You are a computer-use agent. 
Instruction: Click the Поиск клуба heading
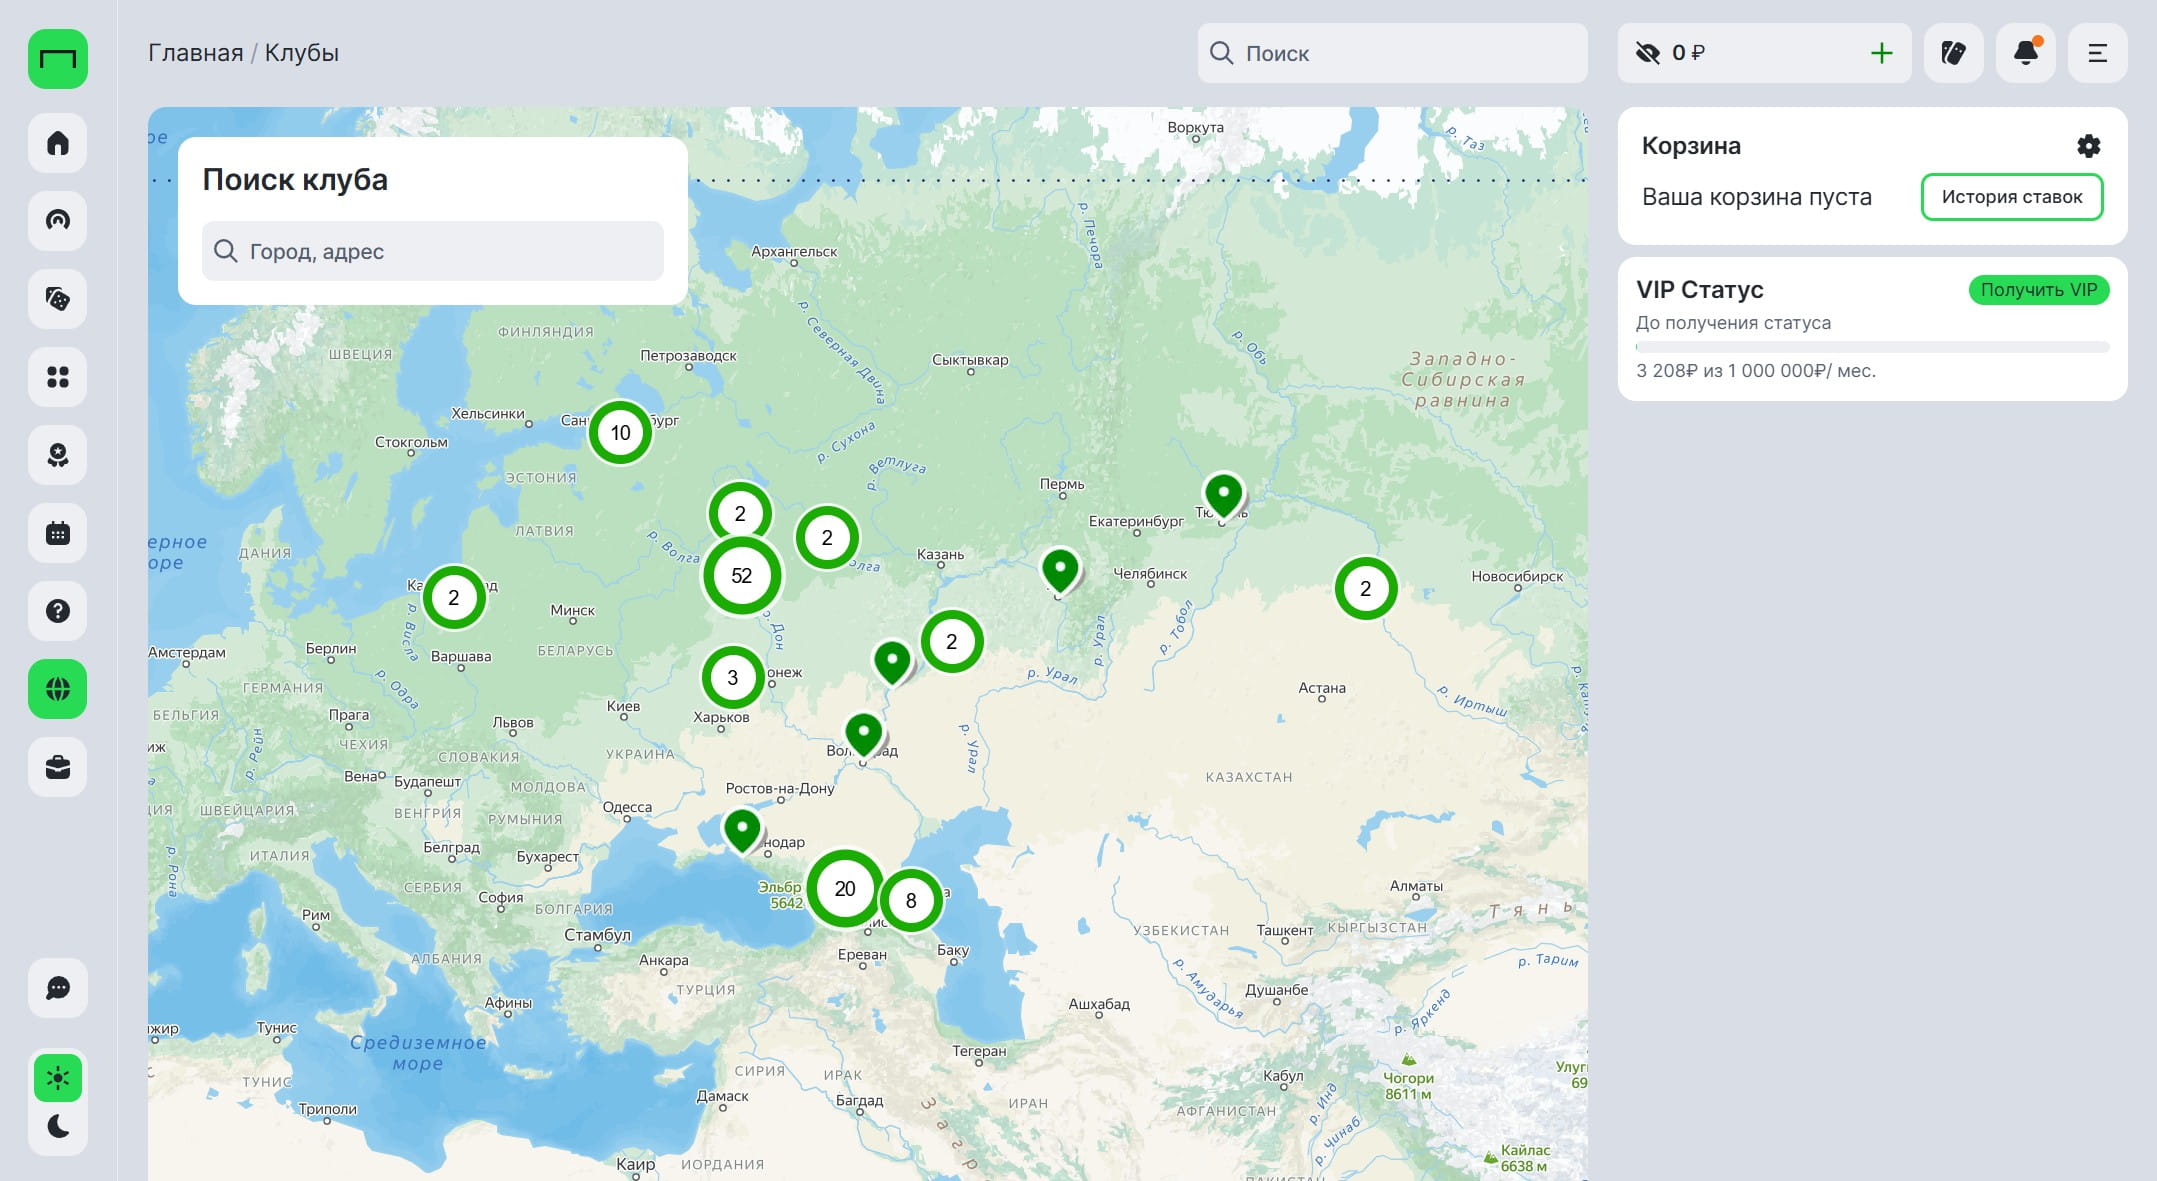(295, 180)
